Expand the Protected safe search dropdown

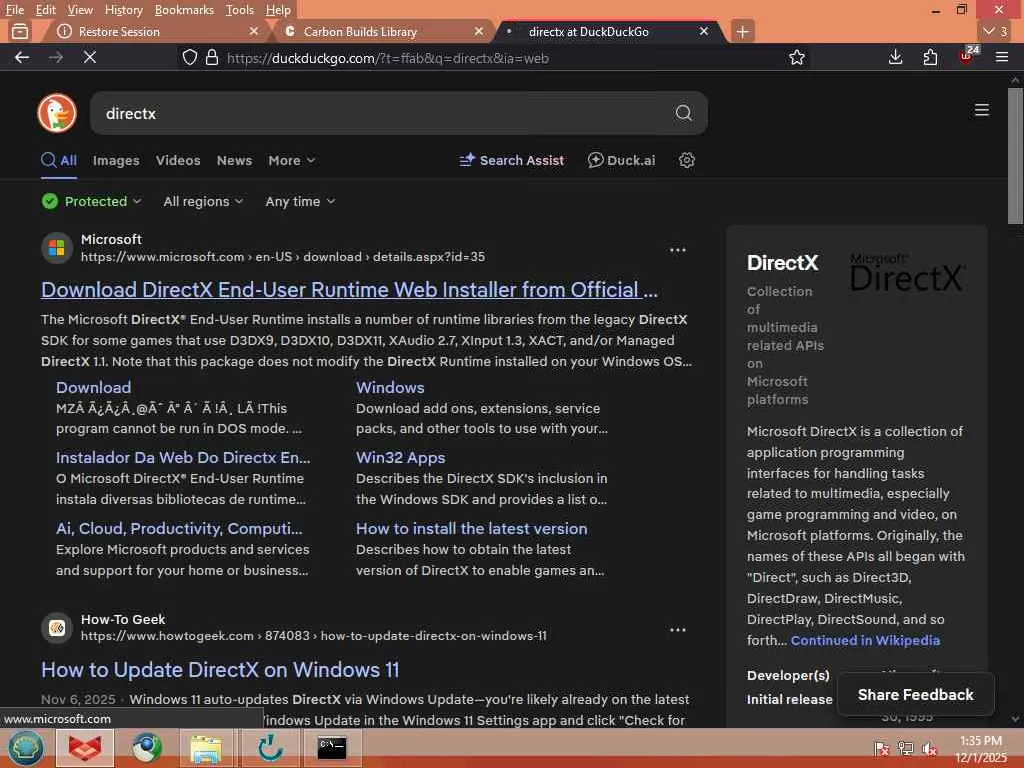click(91, 201)
